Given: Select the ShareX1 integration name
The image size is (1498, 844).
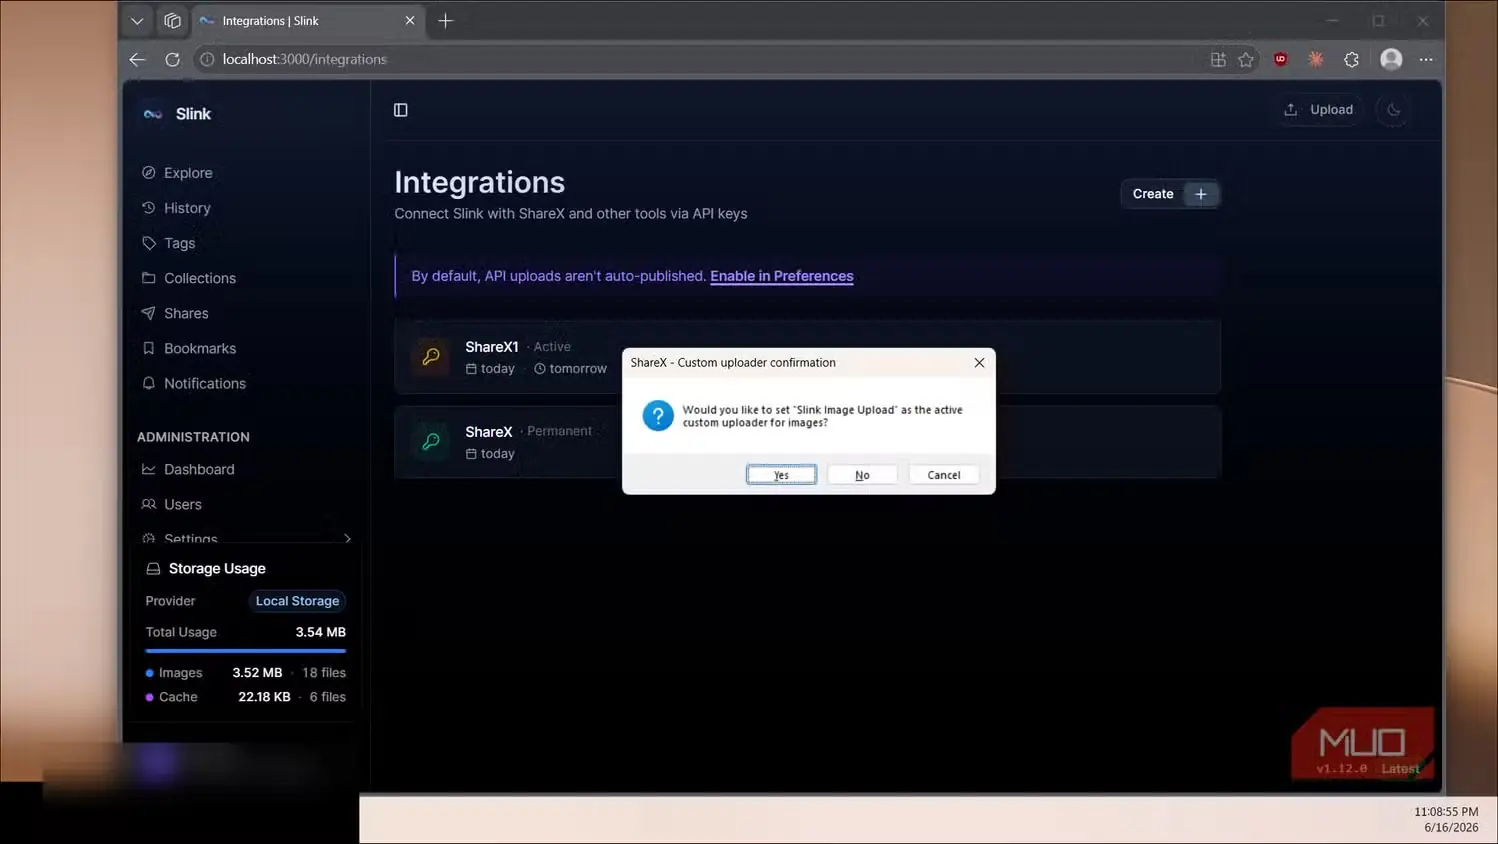Looking at the screenshot, I should (492, 347).
